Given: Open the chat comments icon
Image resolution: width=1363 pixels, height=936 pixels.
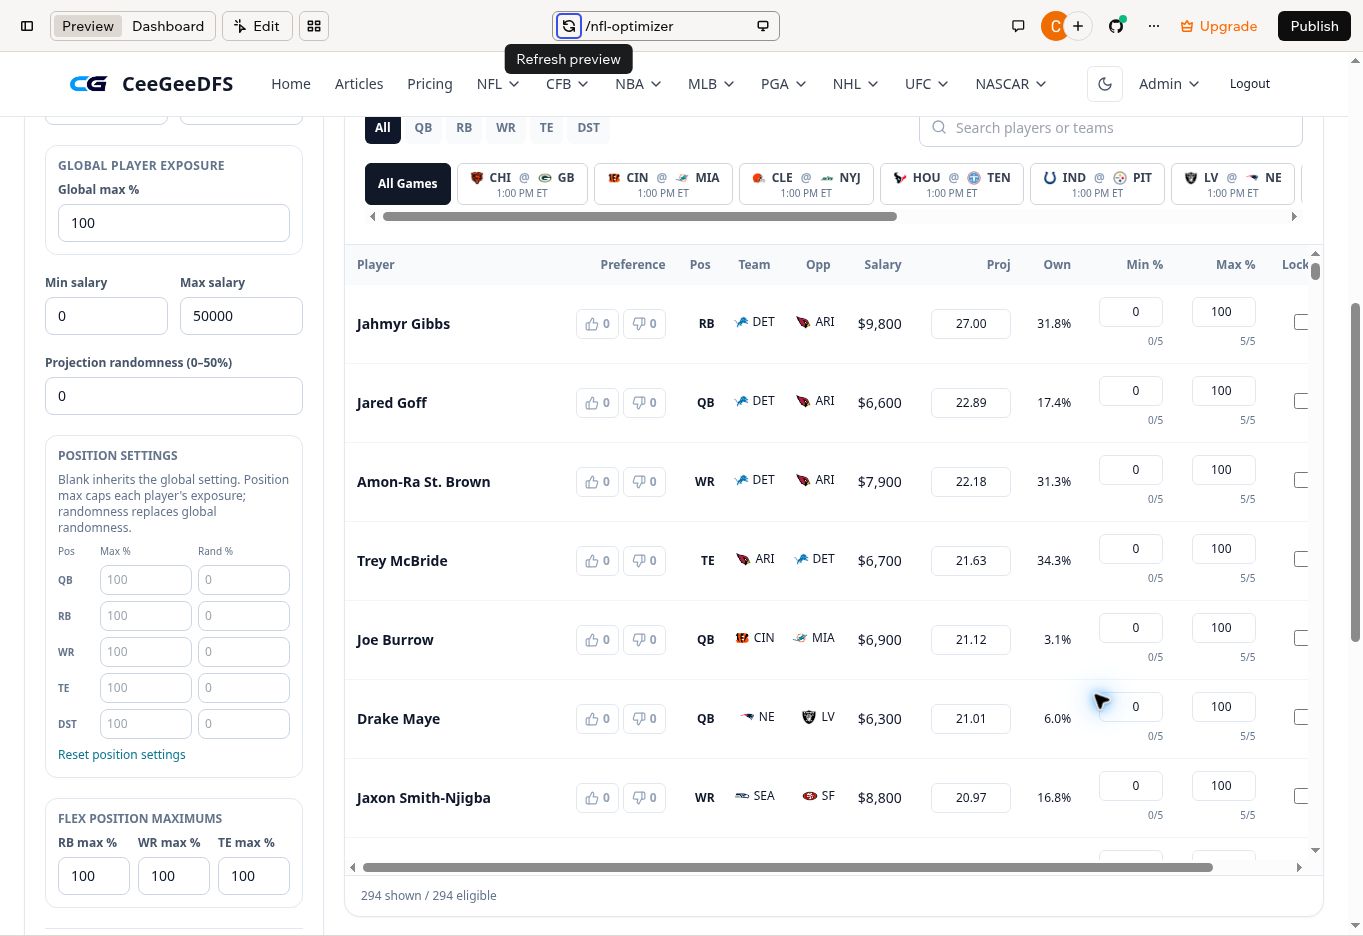Looking at the screenshot, I should click(1018, 26).
